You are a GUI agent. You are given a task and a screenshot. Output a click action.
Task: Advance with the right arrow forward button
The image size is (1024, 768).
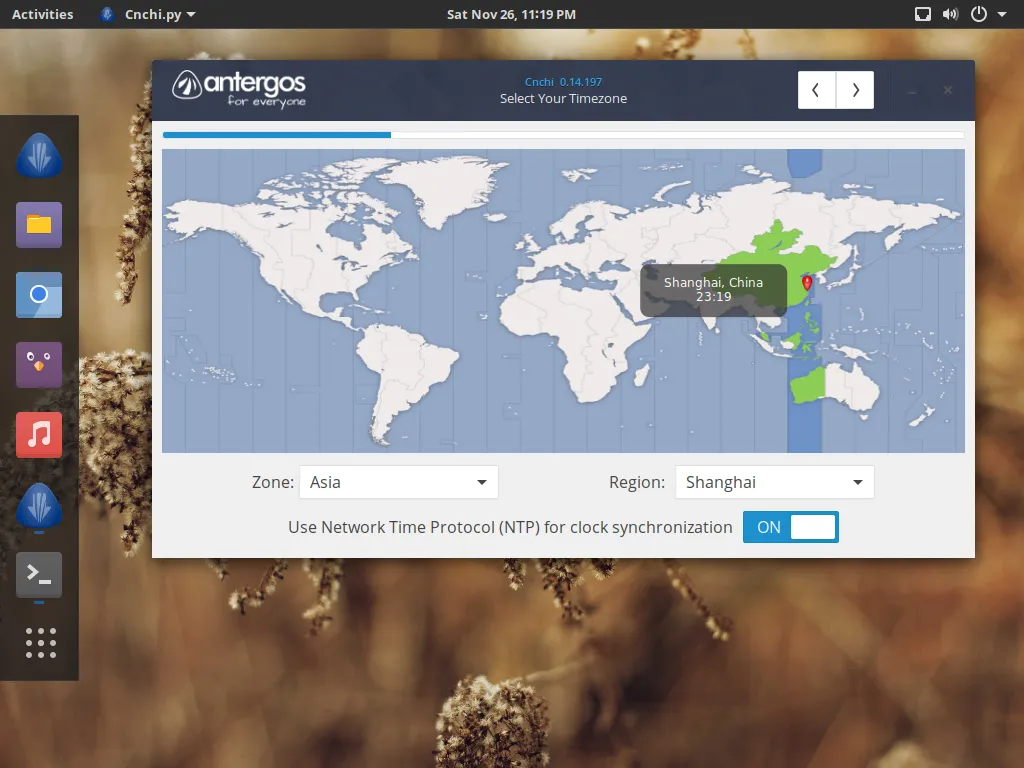click(x=855, y=90)
